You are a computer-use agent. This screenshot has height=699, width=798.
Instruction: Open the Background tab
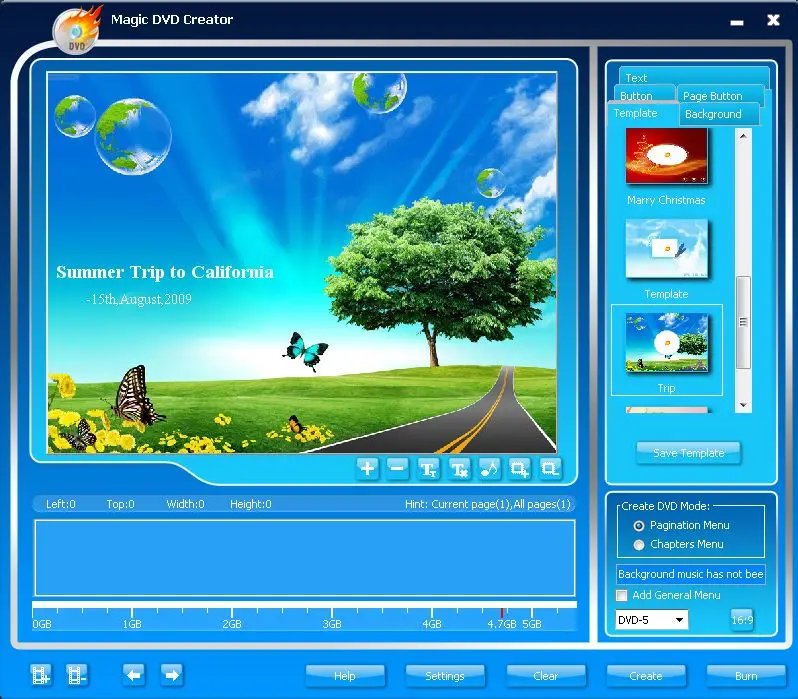tap(719, 114)
